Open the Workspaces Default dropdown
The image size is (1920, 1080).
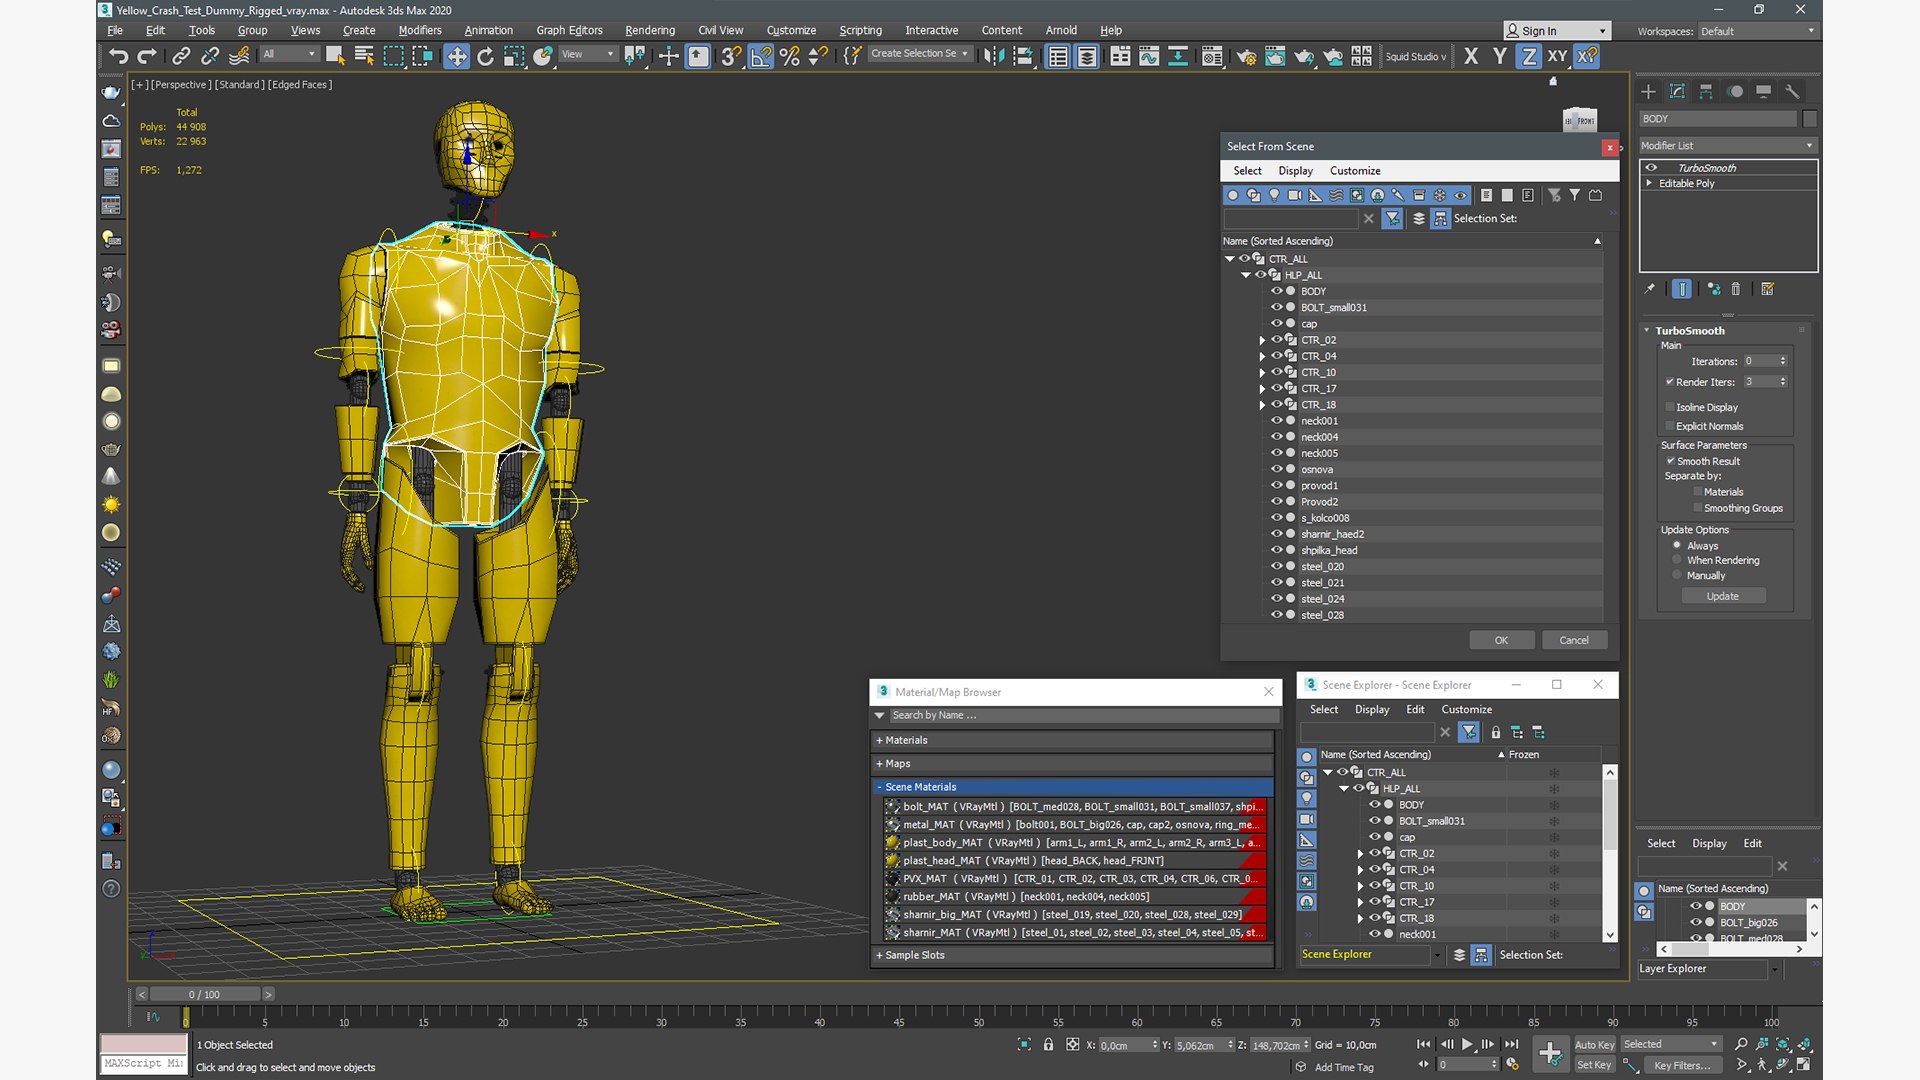point(1757,31)
